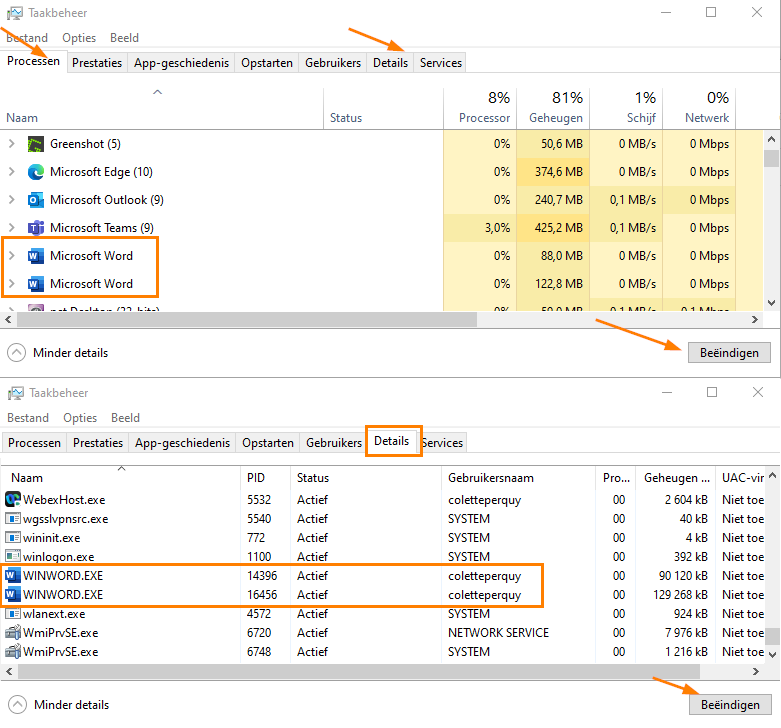Click the Taakbeheer title icon in the upper window
781x728 pixels.
pyautogui.click(x=14, y=13)
